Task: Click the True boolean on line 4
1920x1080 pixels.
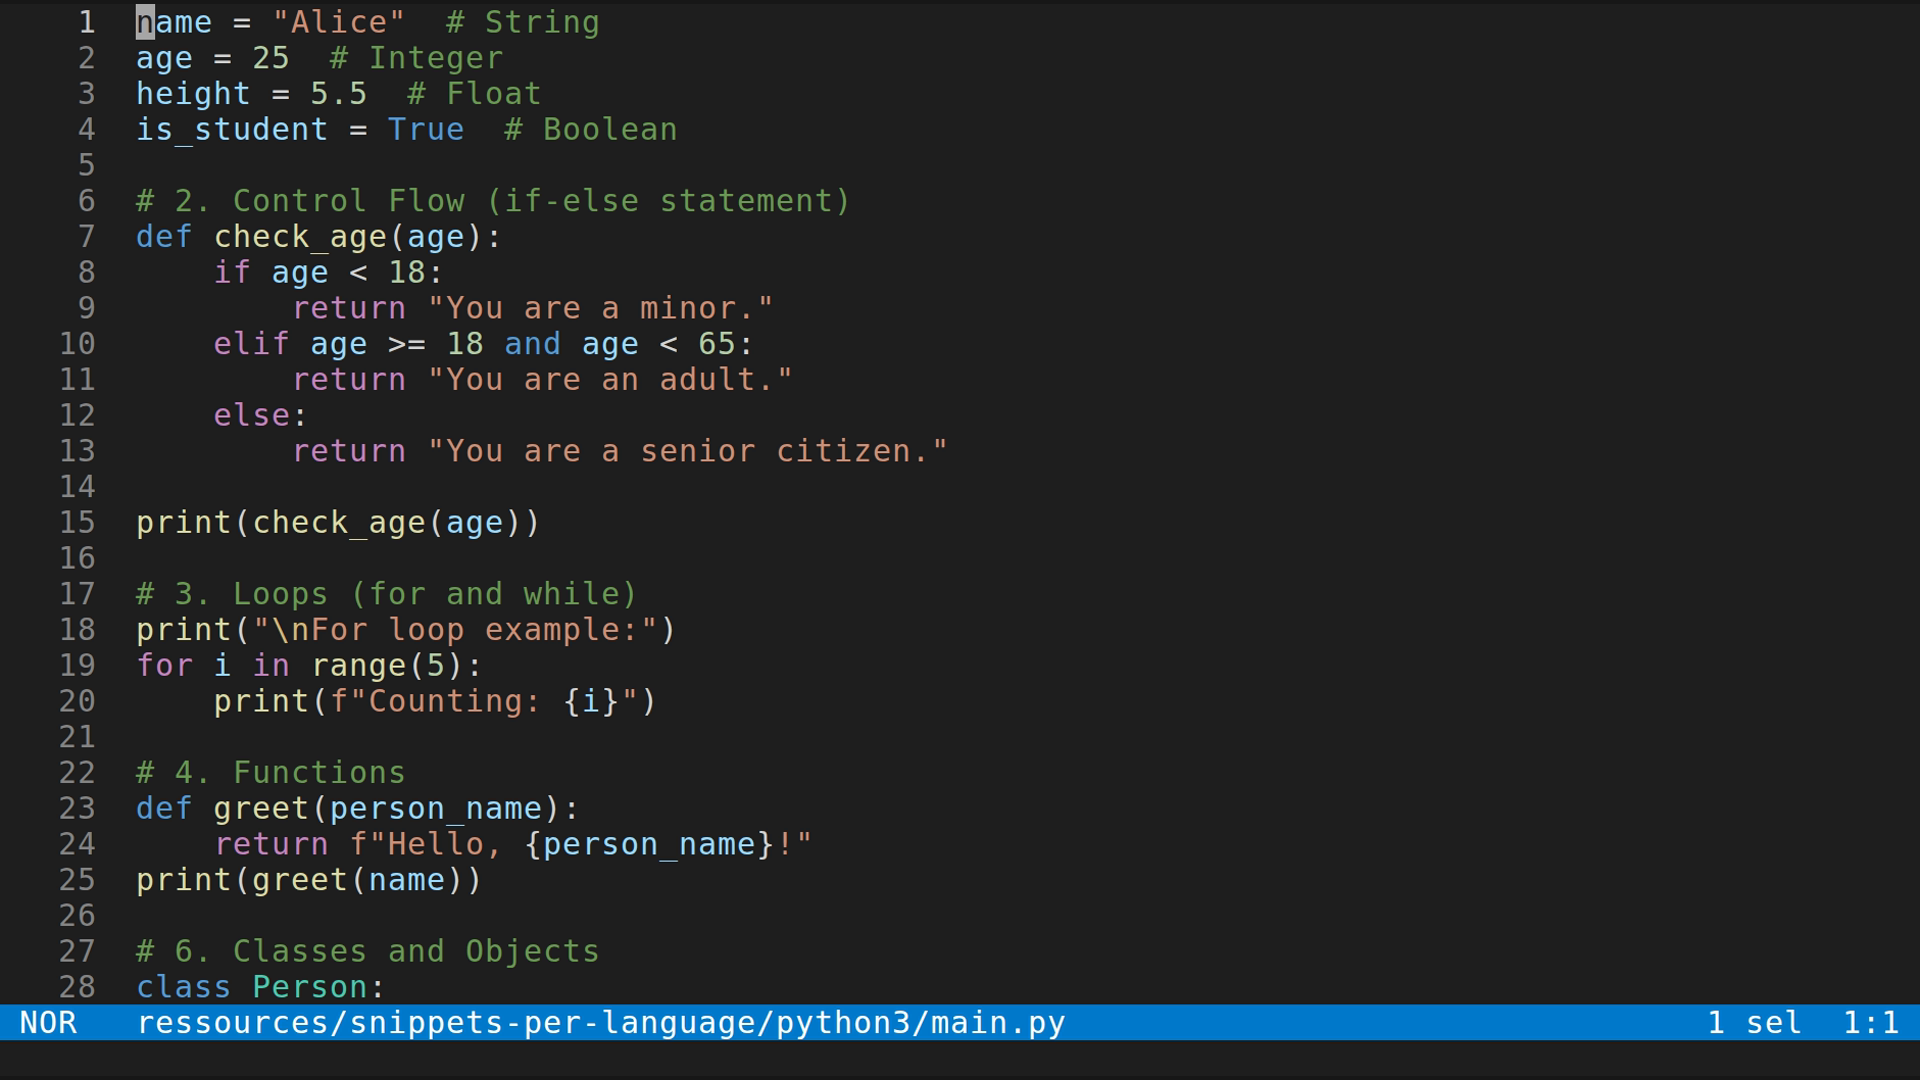Action: (x=426, y=129)
